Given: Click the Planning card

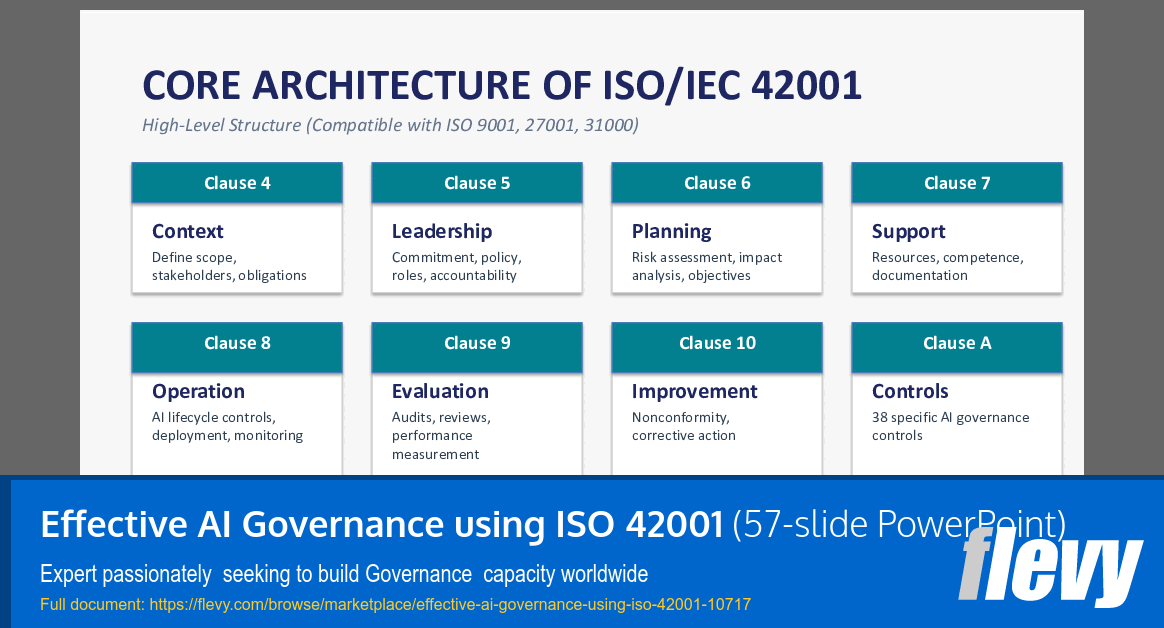Looking at the screenshot, I should [716, 248].
